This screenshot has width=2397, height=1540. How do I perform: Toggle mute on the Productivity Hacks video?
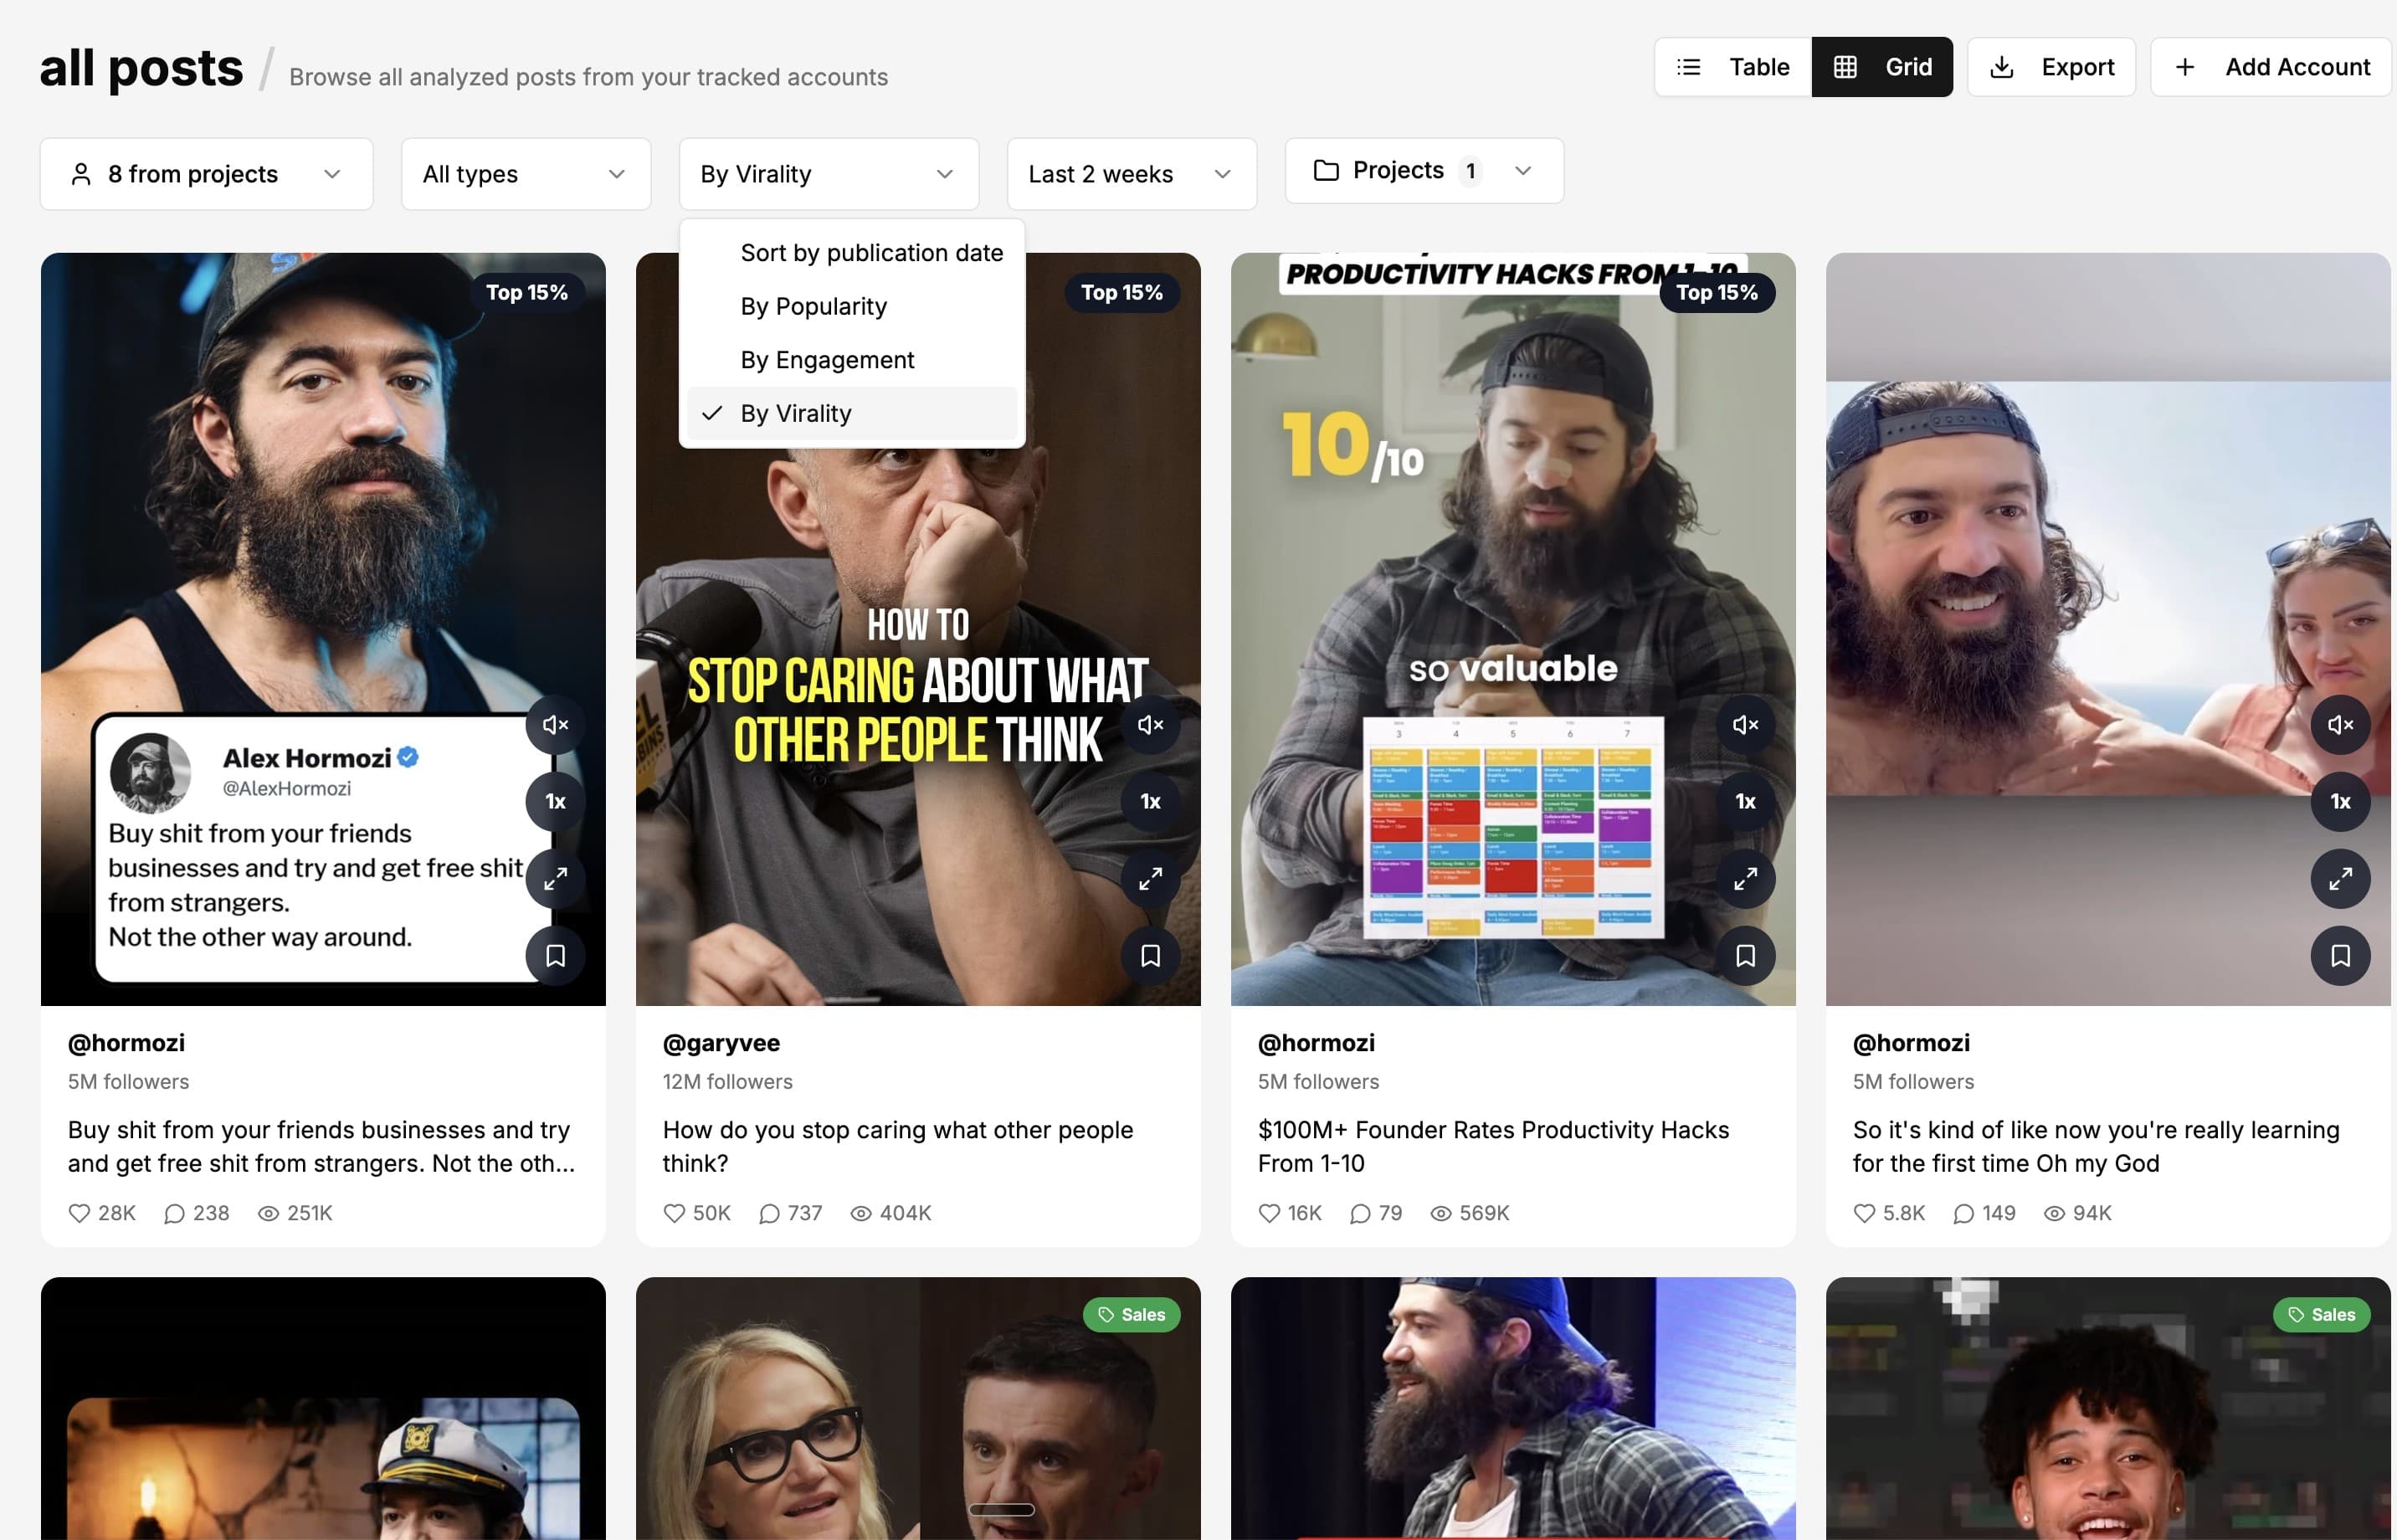coord(1745,724)
